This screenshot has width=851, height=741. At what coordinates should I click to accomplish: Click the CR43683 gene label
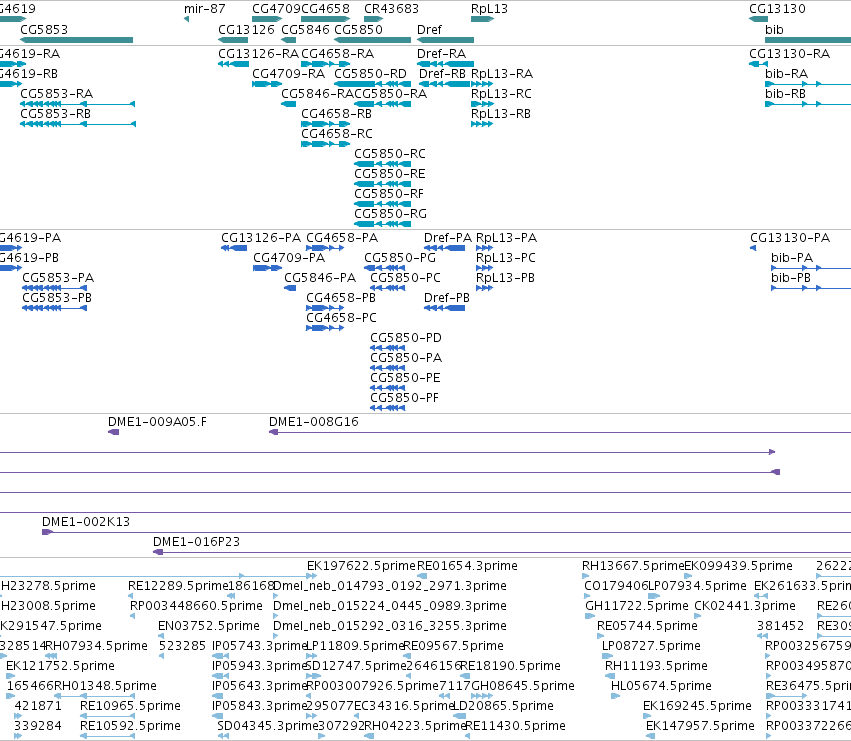point(391,9)
